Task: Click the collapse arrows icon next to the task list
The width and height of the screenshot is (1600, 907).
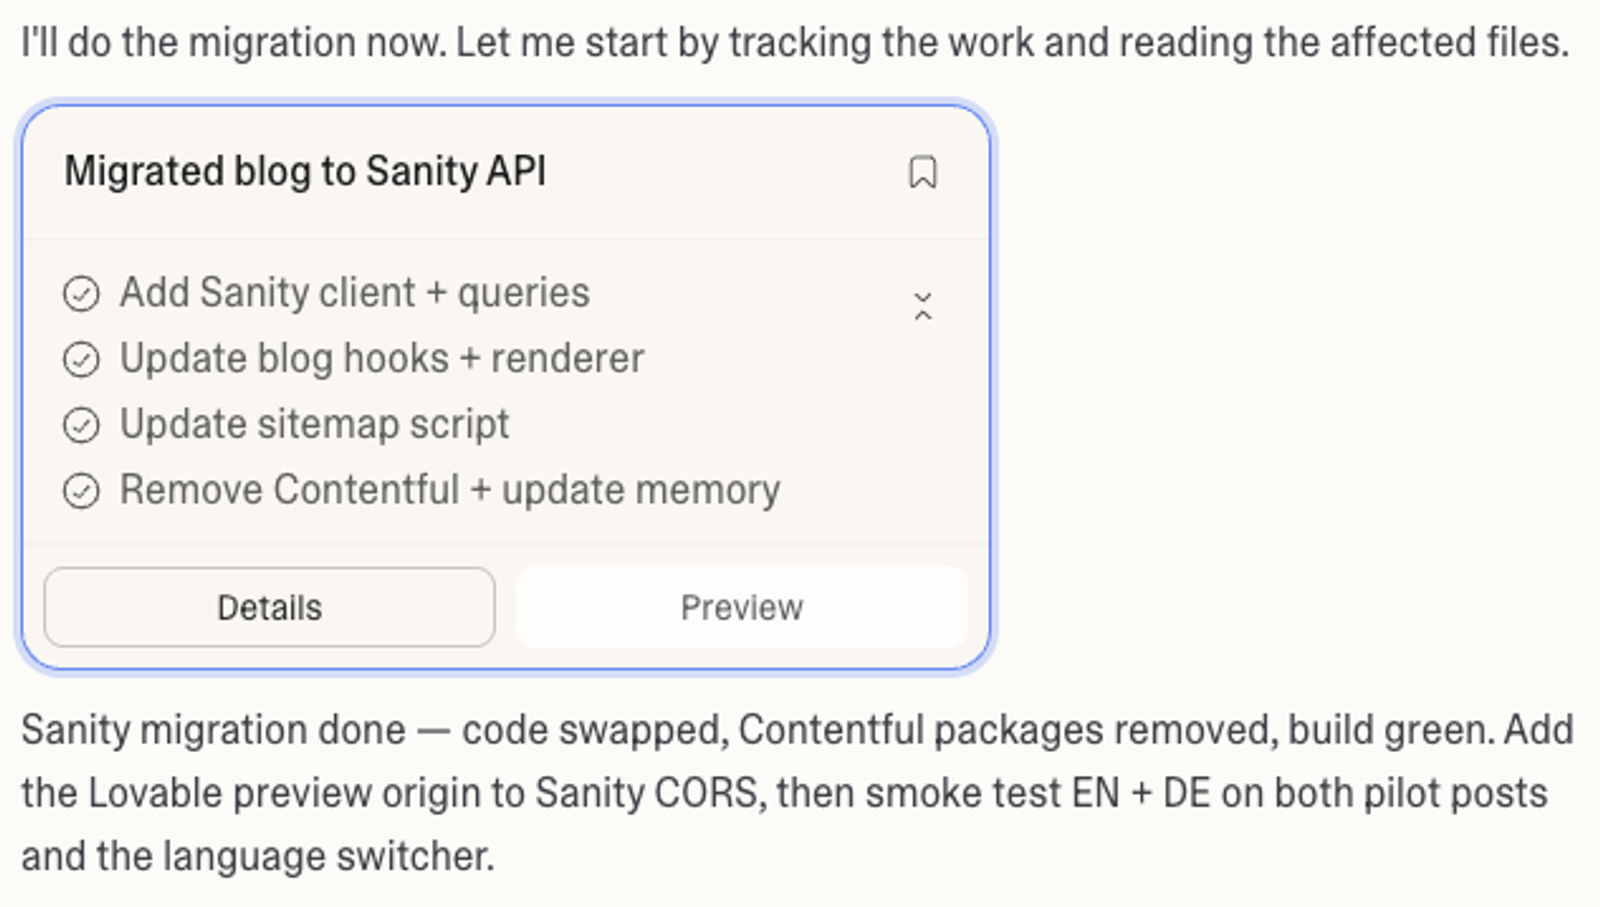Action: (923, 305)
